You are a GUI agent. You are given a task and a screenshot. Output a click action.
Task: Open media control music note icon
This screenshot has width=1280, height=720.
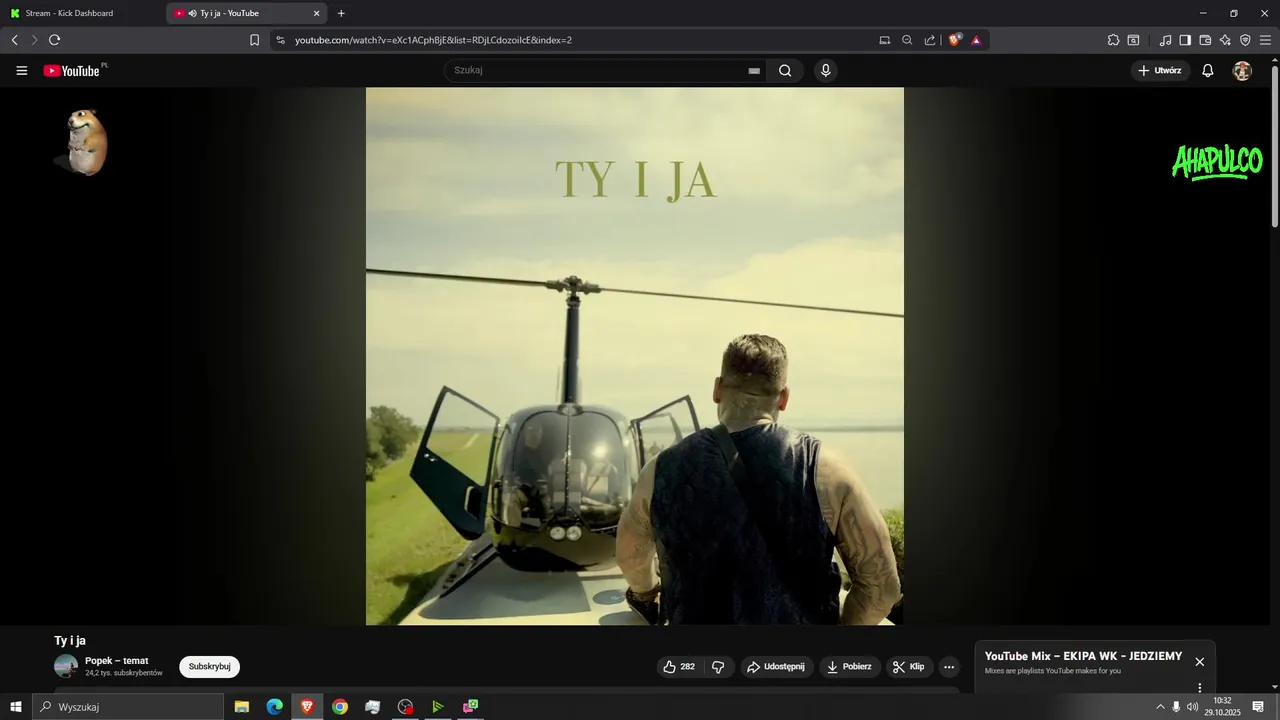click(1165, 40)
